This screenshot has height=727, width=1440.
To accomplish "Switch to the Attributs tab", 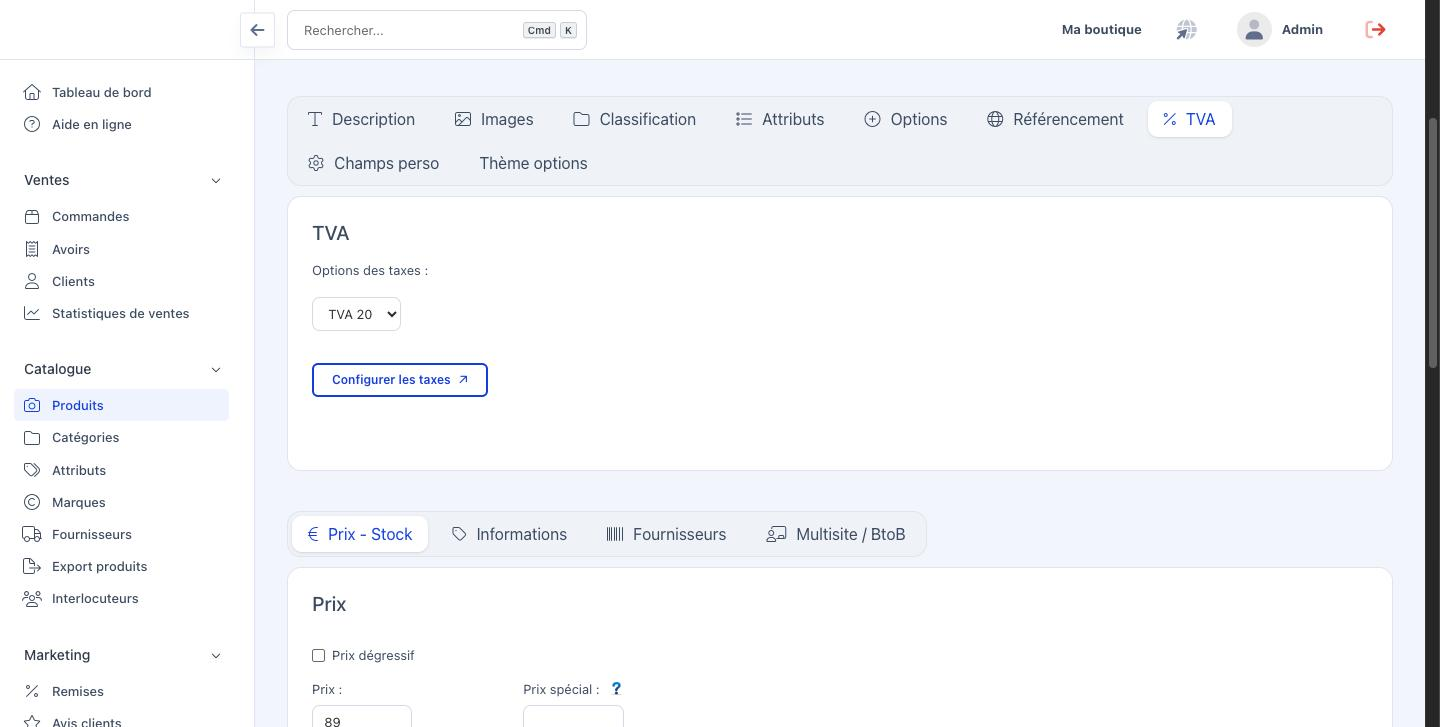I will (780, 119).
